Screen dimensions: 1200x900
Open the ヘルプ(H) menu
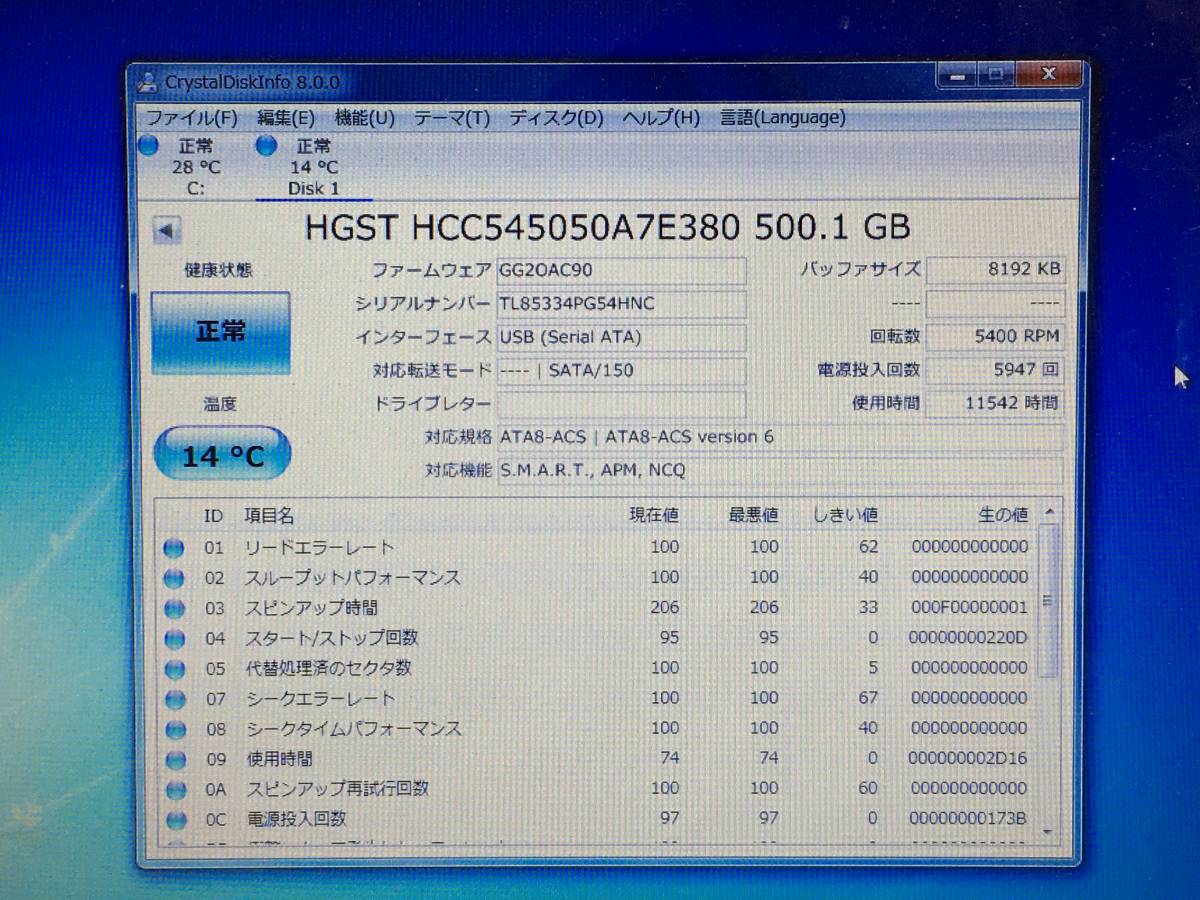[661, 117]
